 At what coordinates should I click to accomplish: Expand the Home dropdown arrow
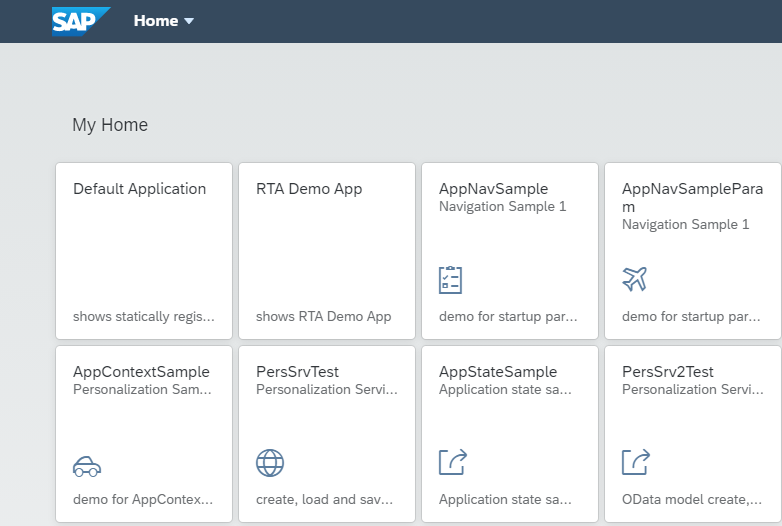coord(190,21)
